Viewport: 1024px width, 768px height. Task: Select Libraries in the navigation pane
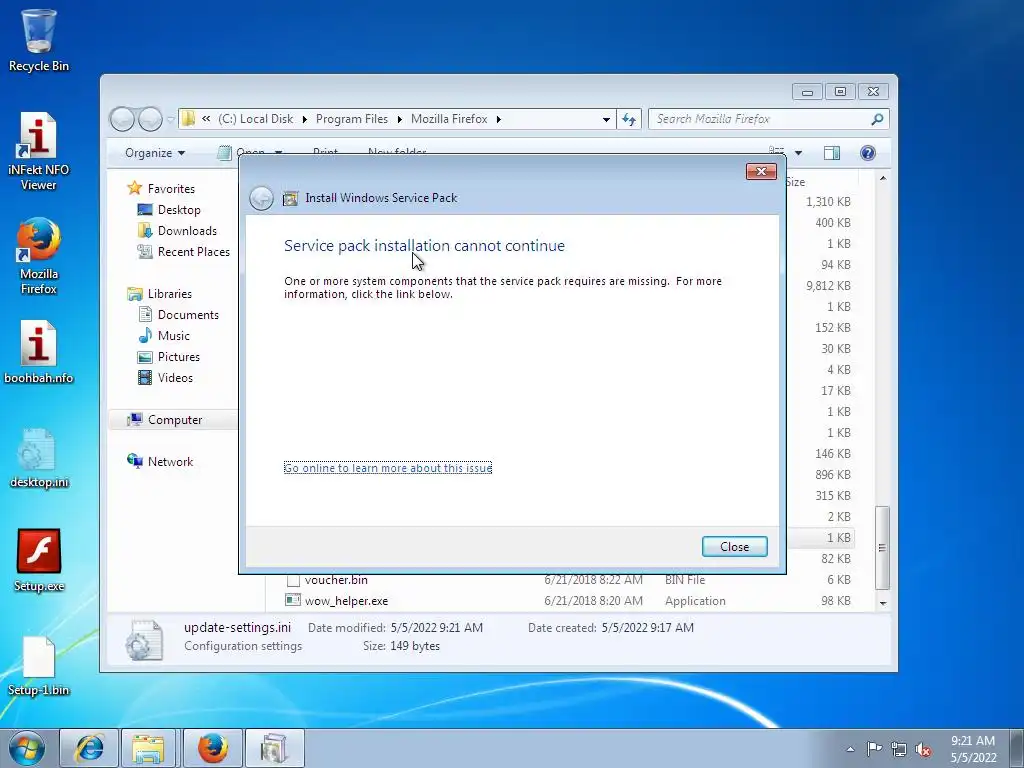(169, 294)
